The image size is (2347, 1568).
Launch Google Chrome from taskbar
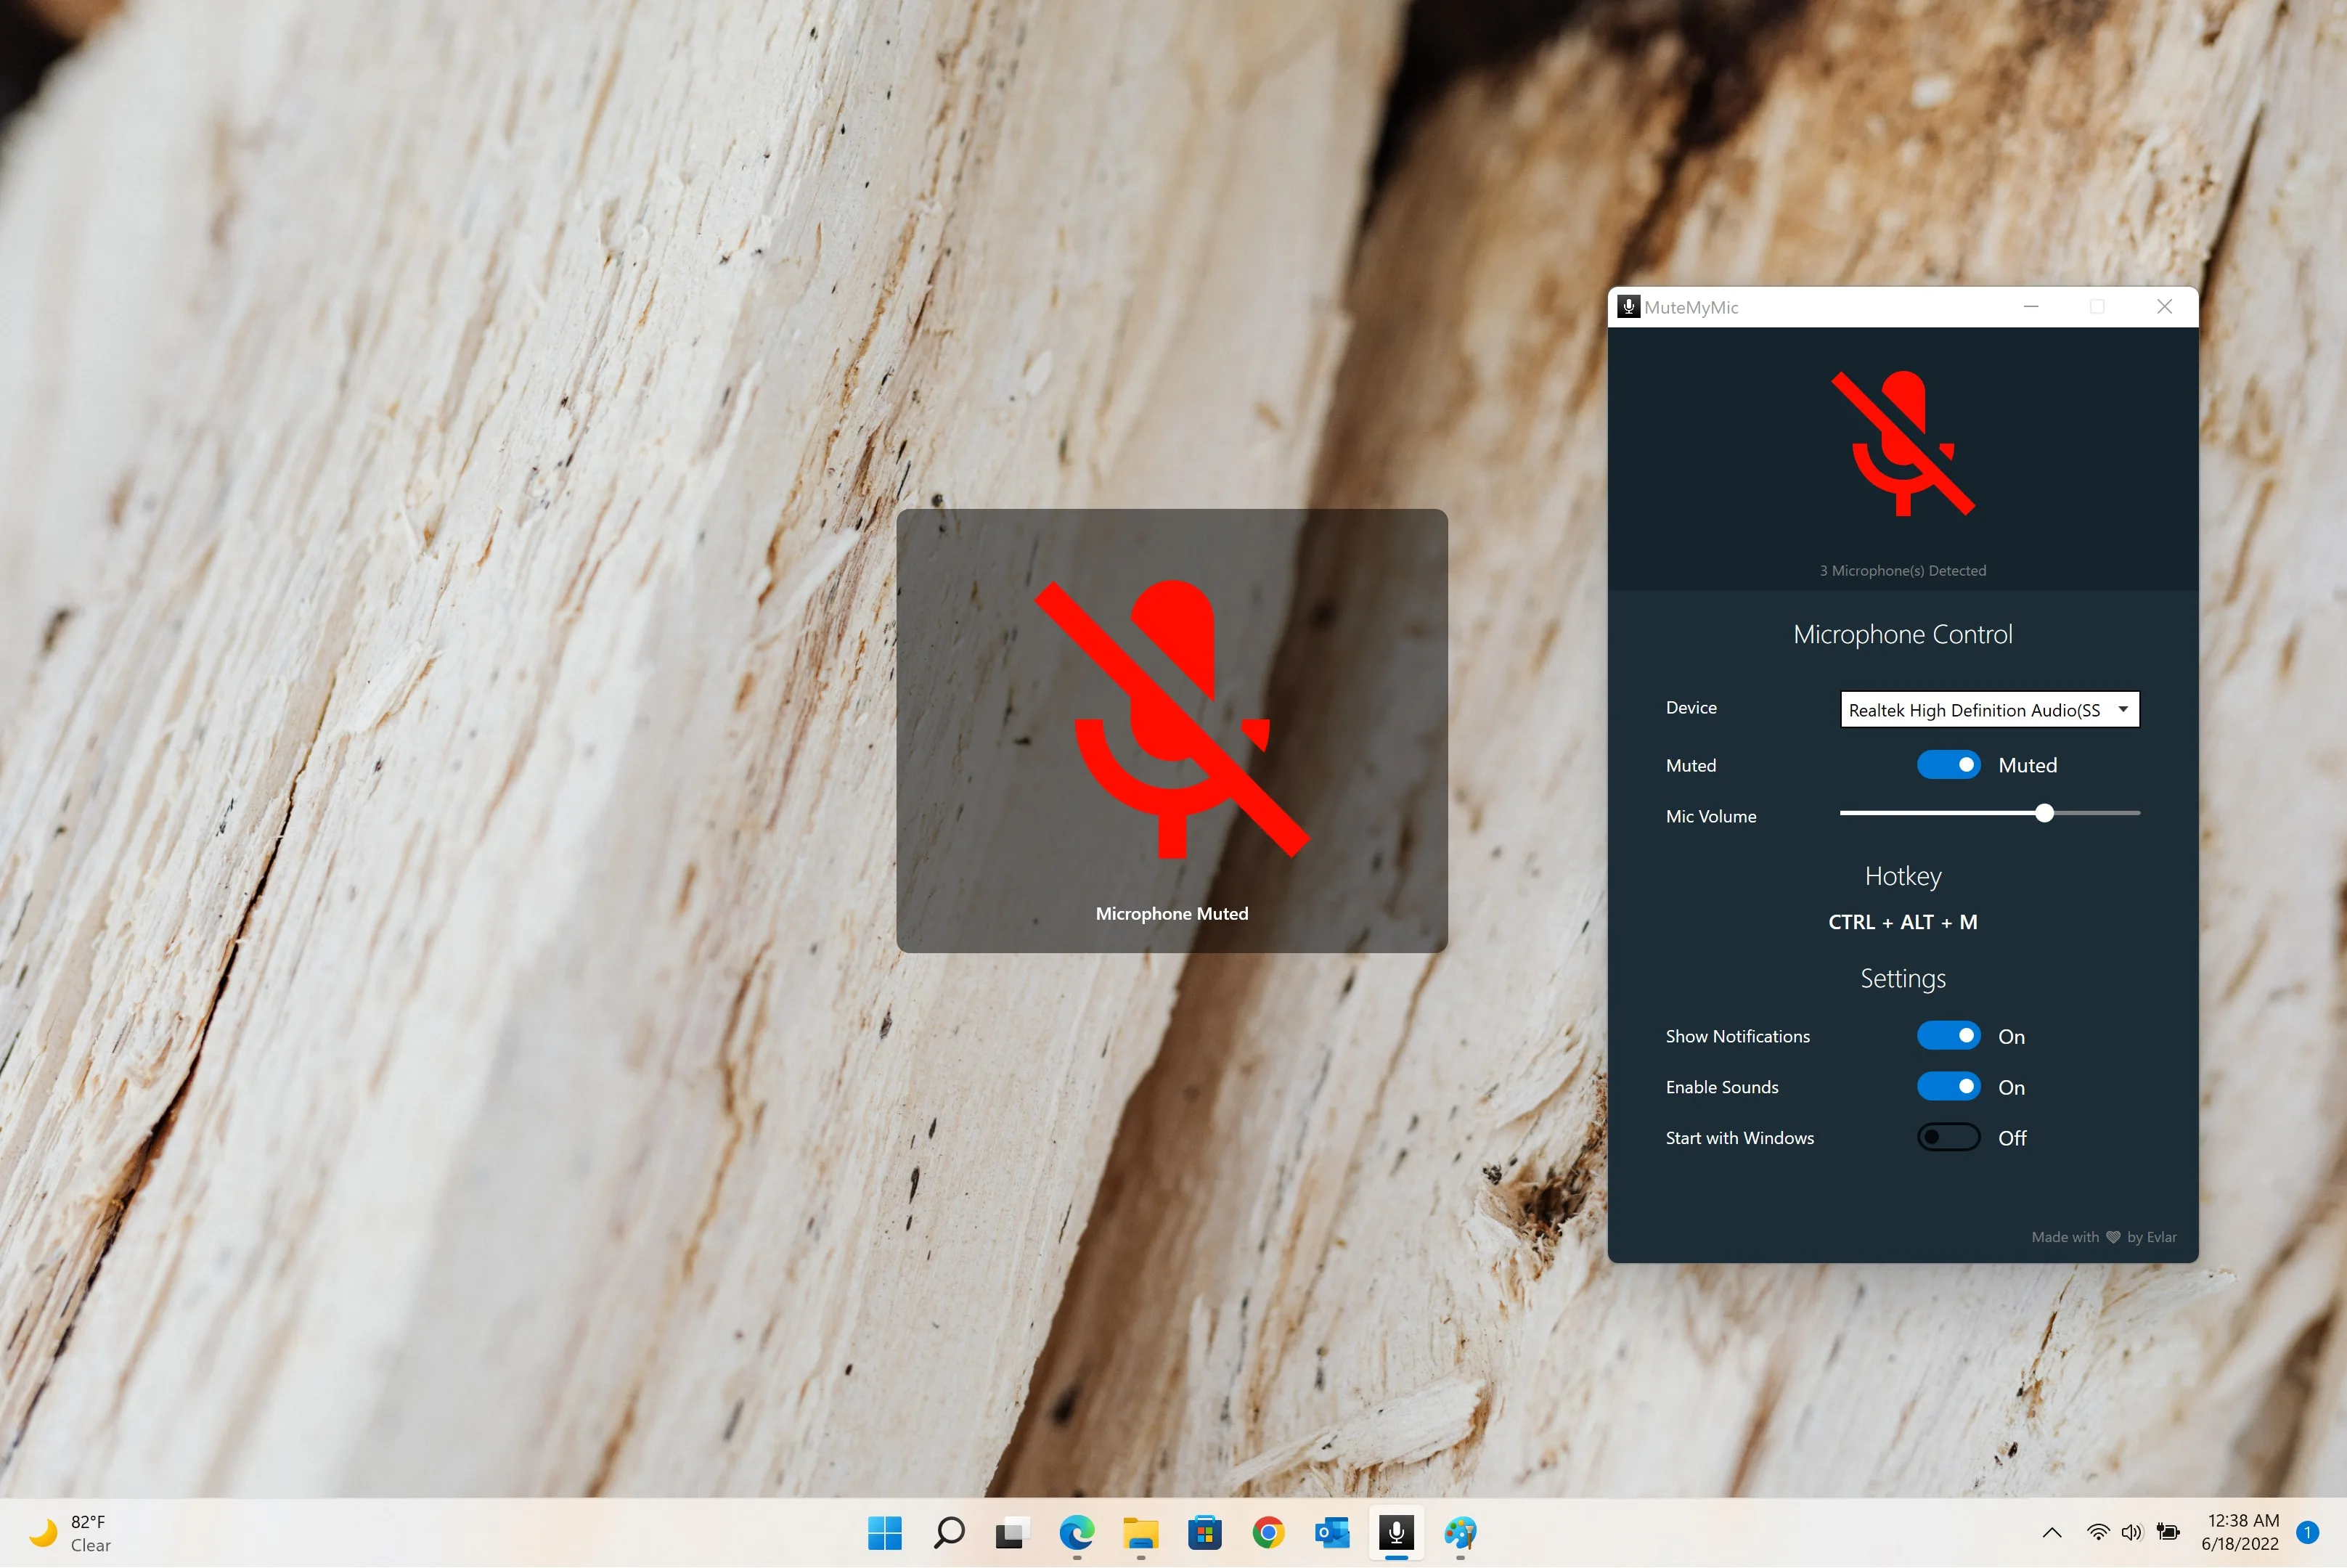1268,1532
